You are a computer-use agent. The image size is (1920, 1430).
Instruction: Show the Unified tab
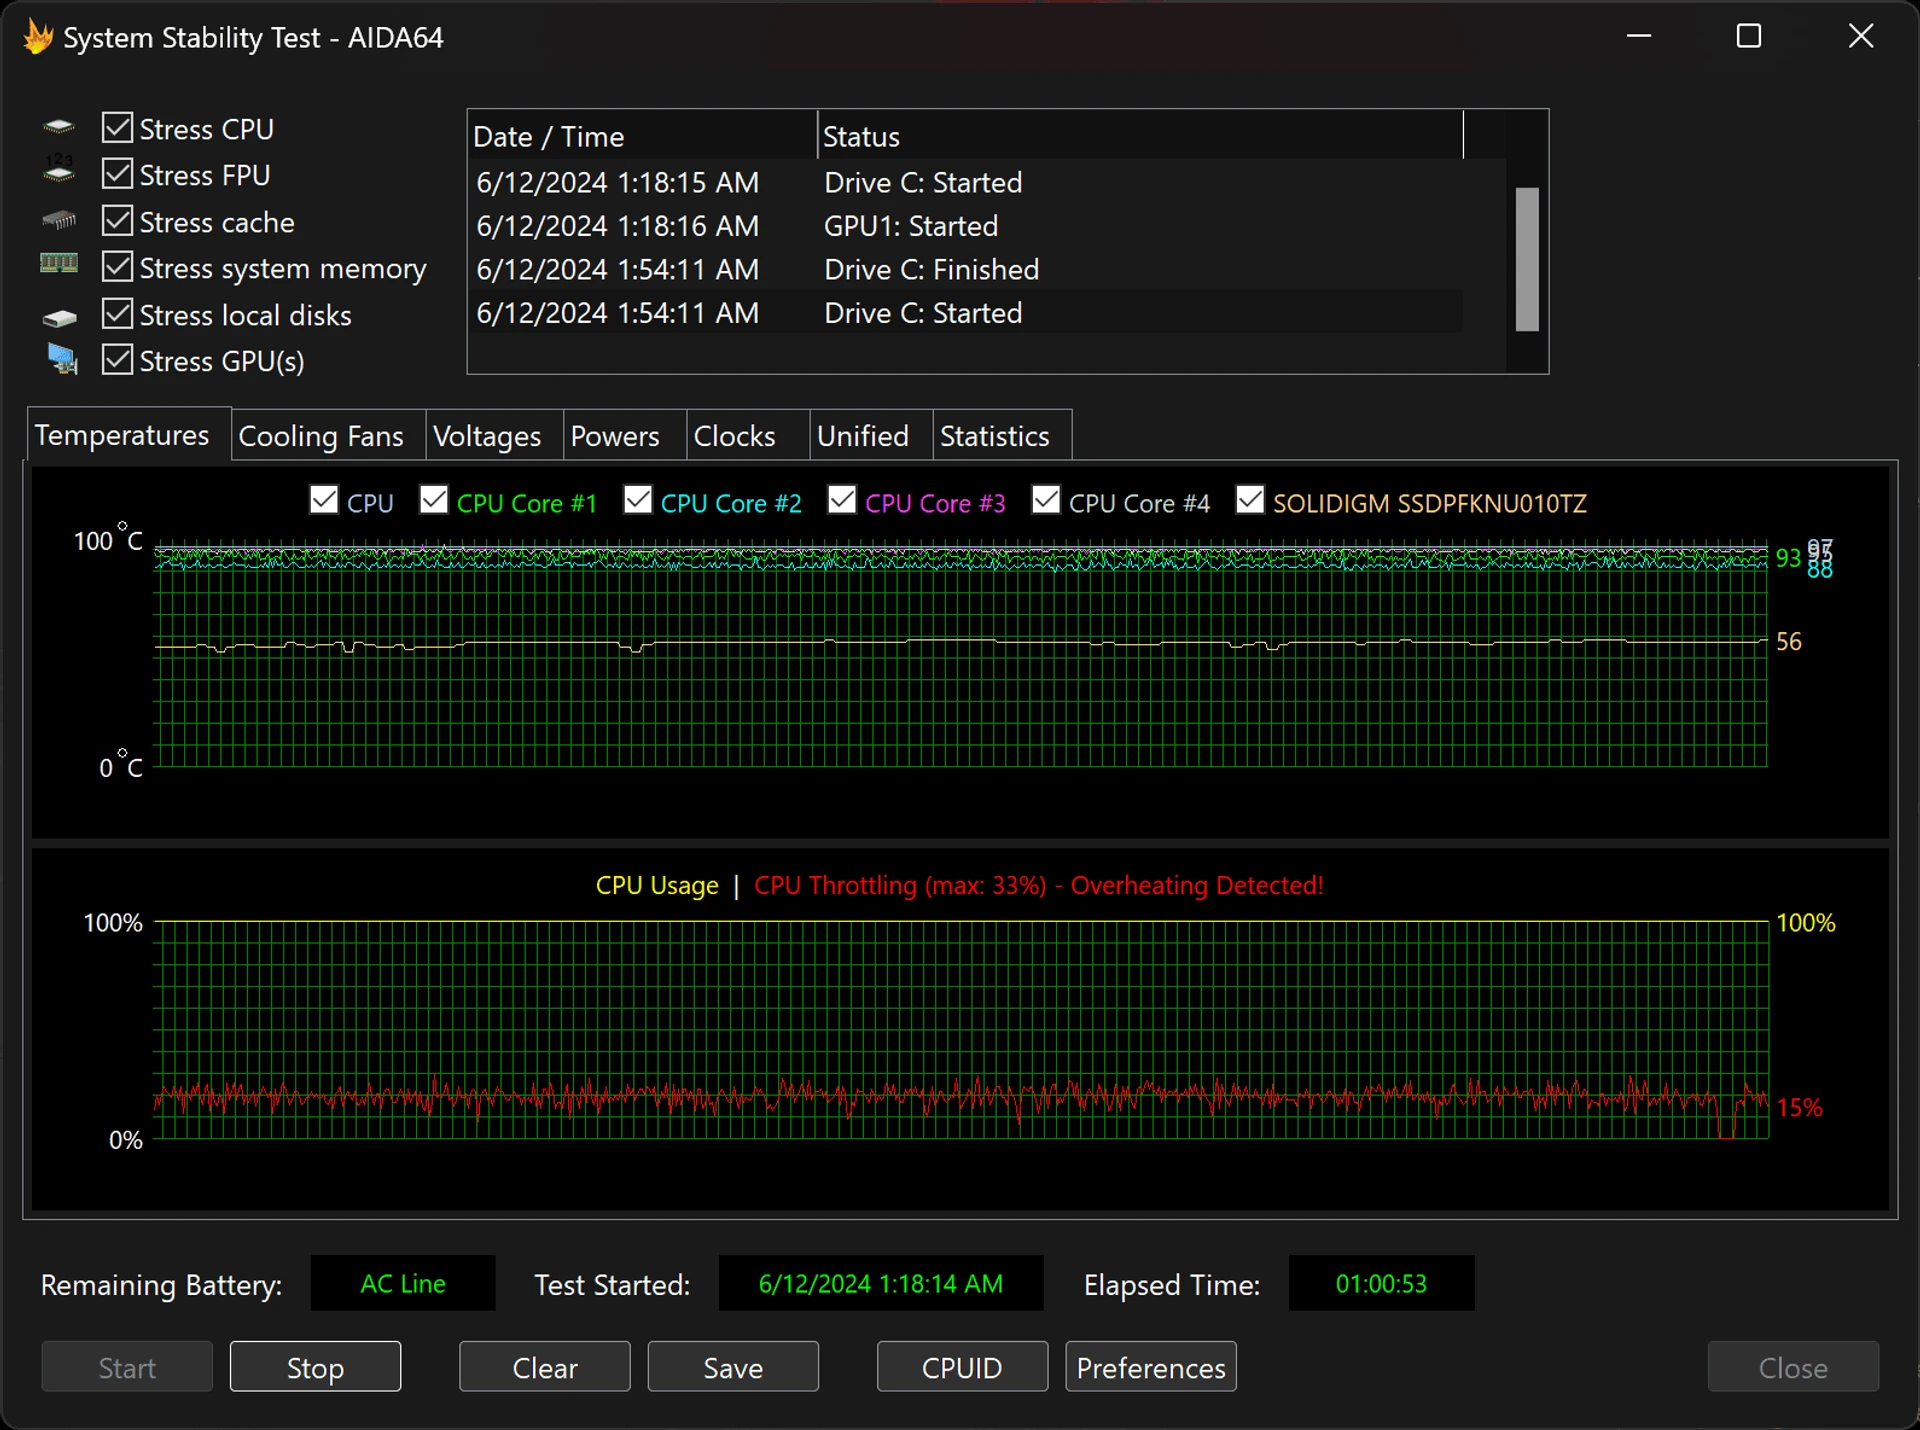871,436
